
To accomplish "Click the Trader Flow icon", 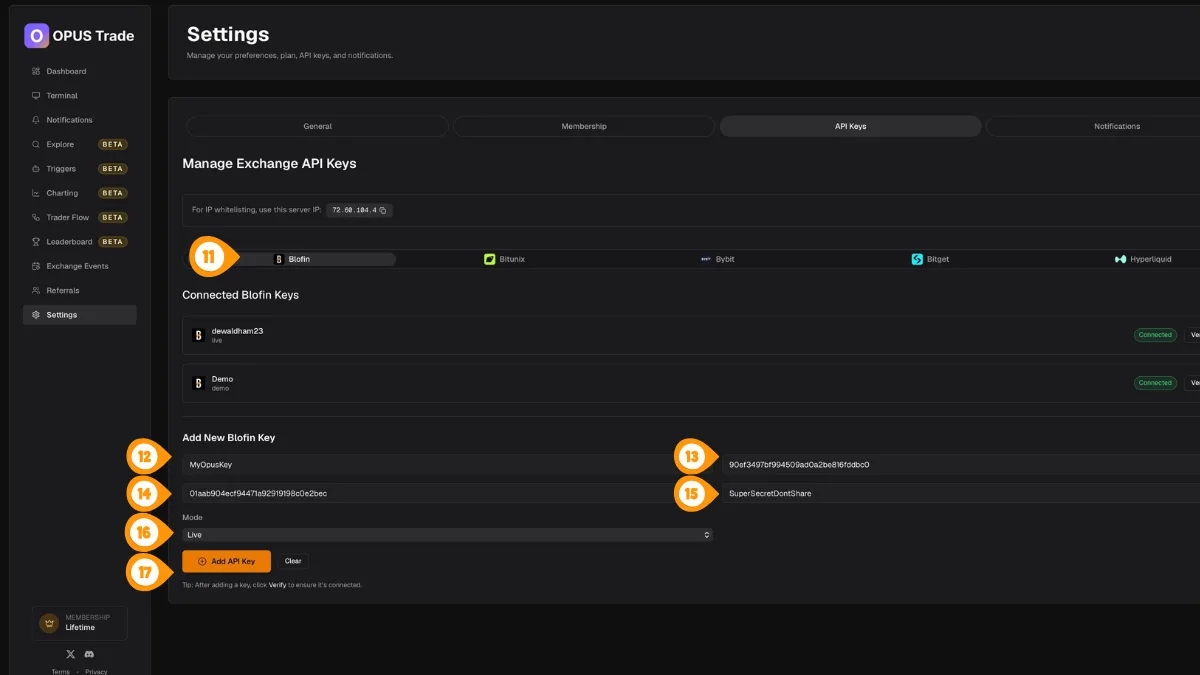I will pyautogui.click(x=36, y=217).
